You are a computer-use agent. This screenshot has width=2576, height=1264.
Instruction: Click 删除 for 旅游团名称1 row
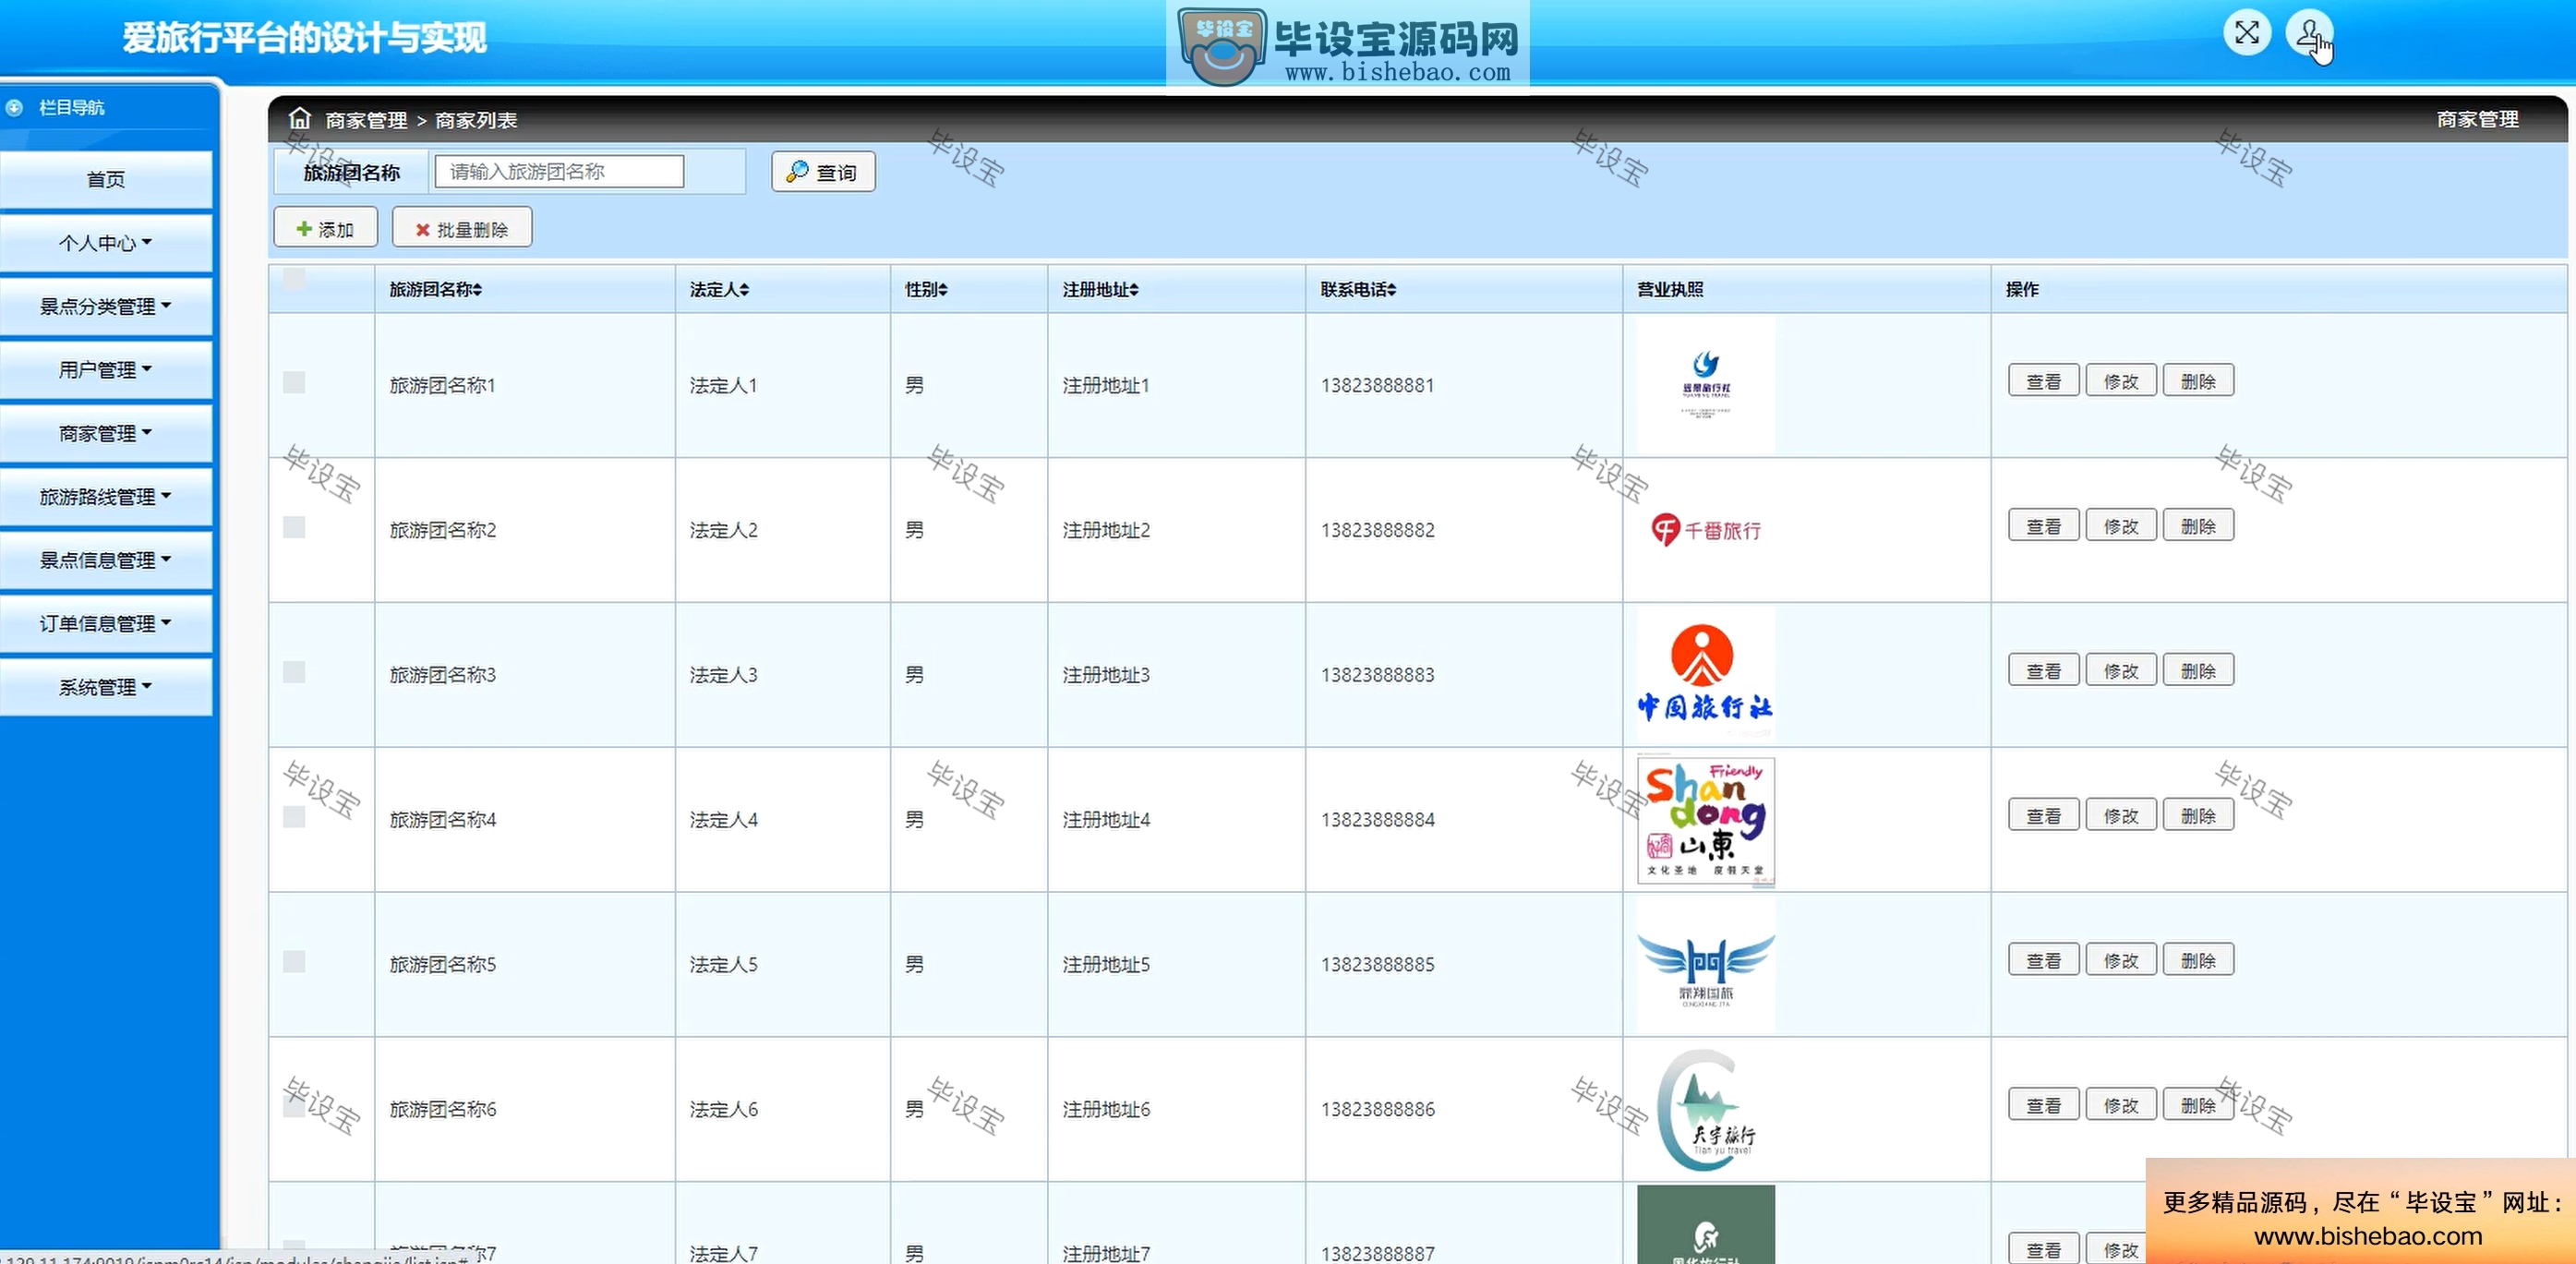click(2198, 381)
